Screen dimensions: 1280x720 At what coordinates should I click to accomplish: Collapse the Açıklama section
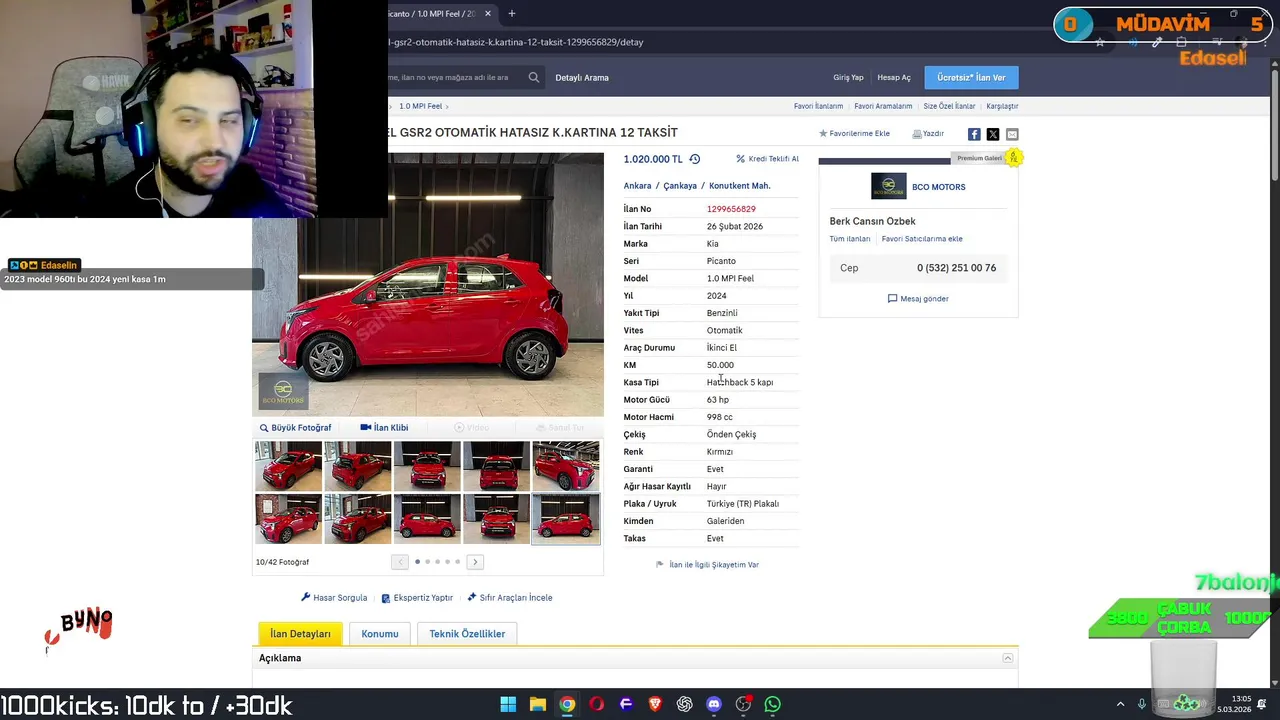point(1008,658)
